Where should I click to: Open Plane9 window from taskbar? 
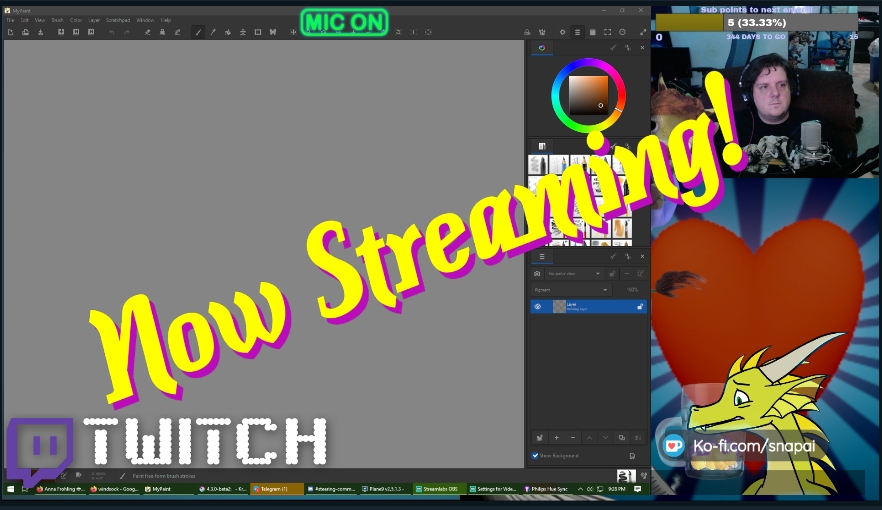pos(384,489)
